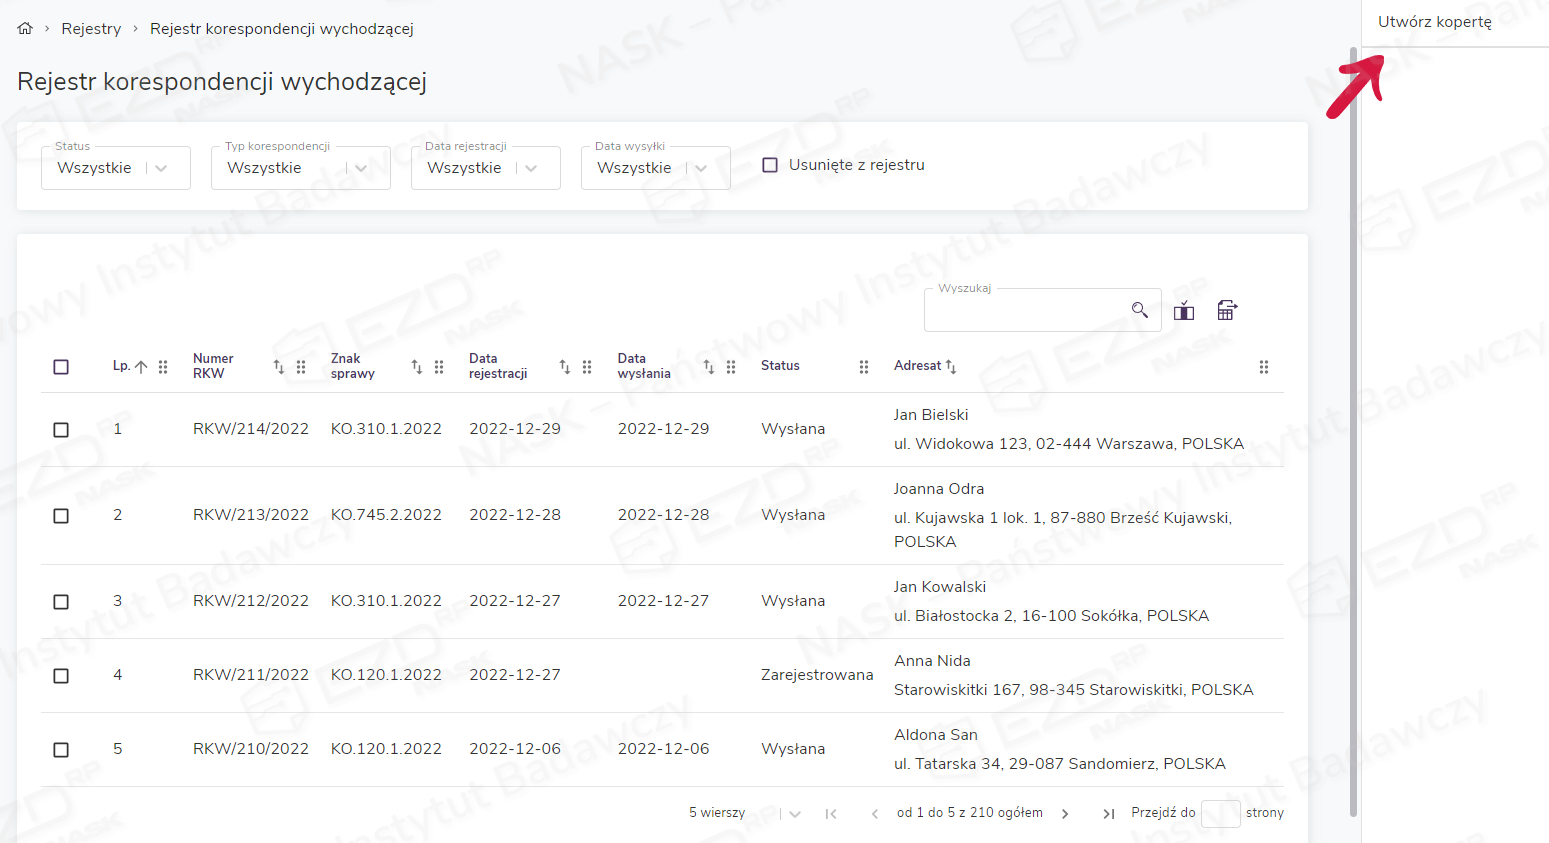Navigate to Rejestry breadcrumb
The image size is (1549, 843).
(x=91, y=29)
